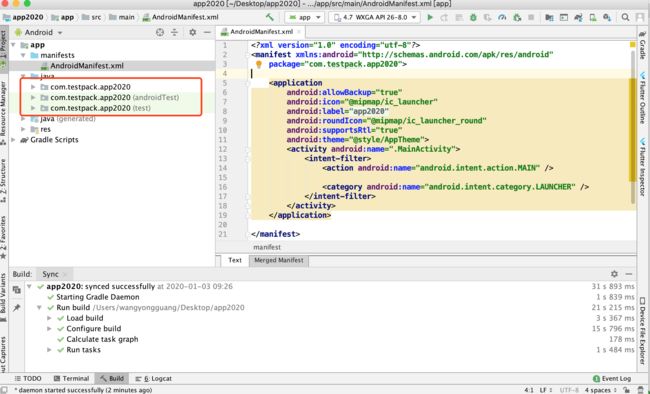This screenshot has width=650, height=394.
Task: Open Resource Manager side panel
Action: point(3,112)
